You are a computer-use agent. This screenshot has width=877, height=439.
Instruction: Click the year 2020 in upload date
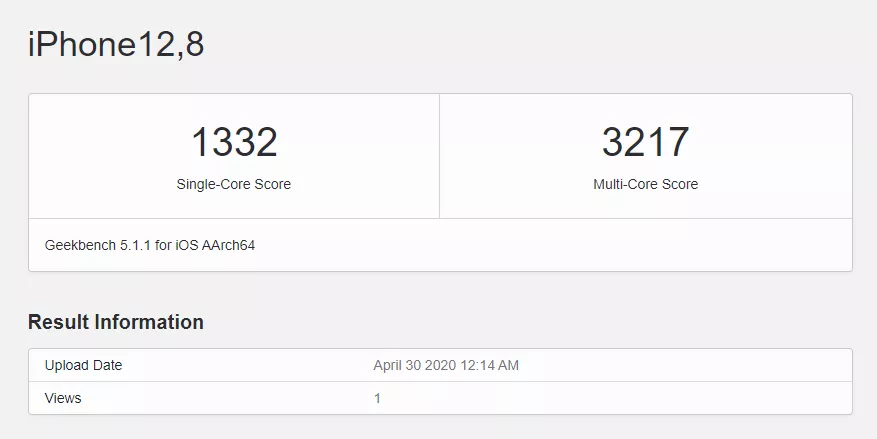tap(440, 365)
